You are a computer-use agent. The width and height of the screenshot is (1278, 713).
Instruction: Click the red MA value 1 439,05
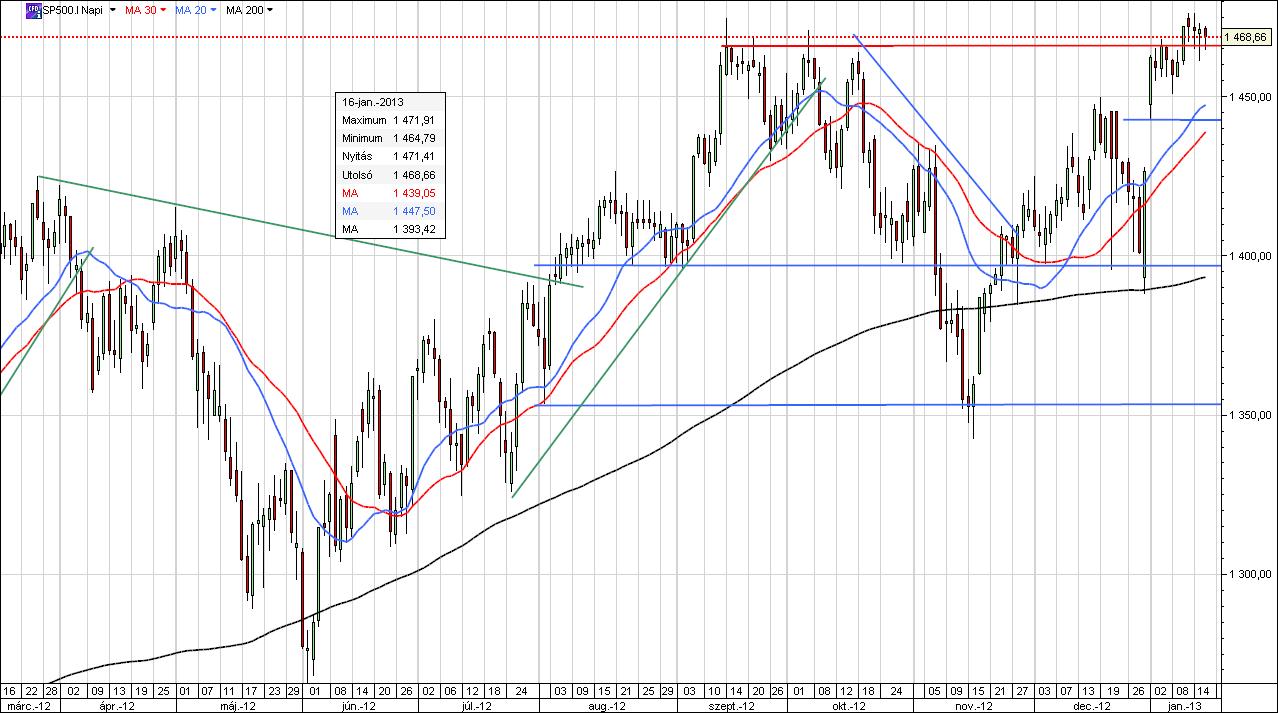[x=414, y=193]
